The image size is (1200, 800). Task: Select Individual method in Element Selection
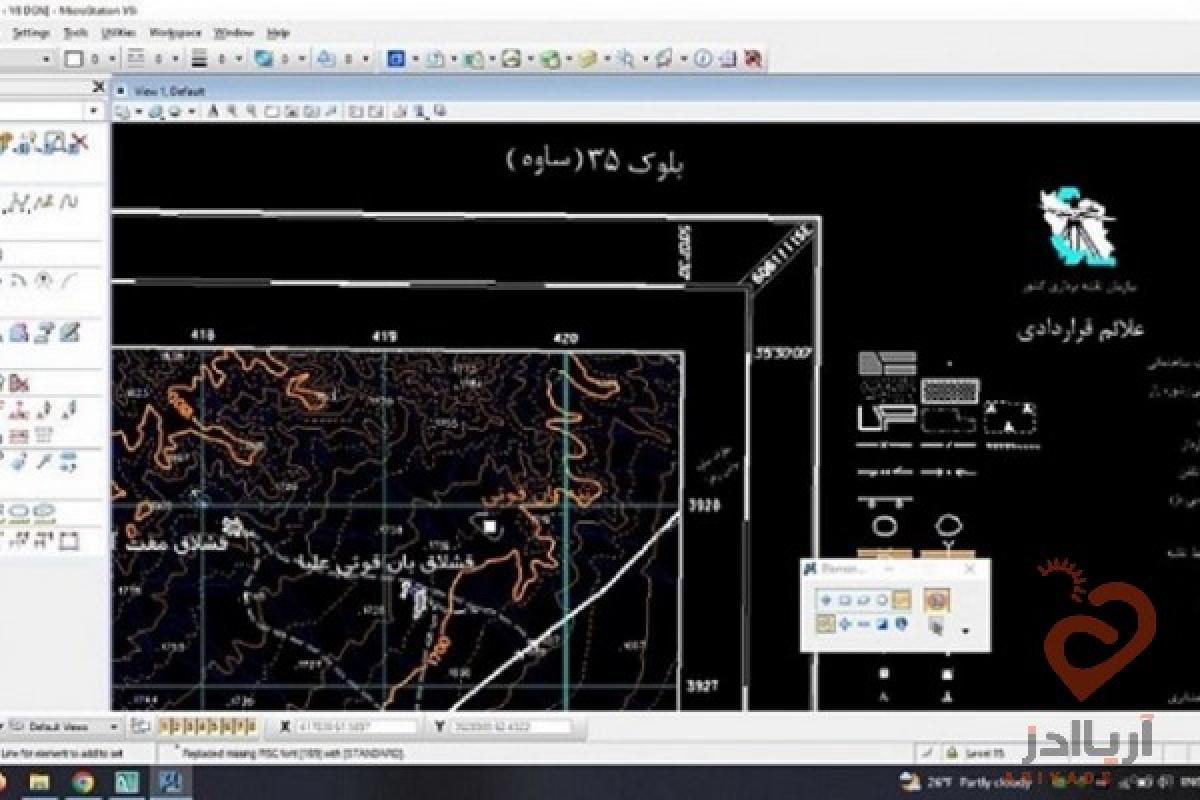pyautogui.click(x=826, y=599)
